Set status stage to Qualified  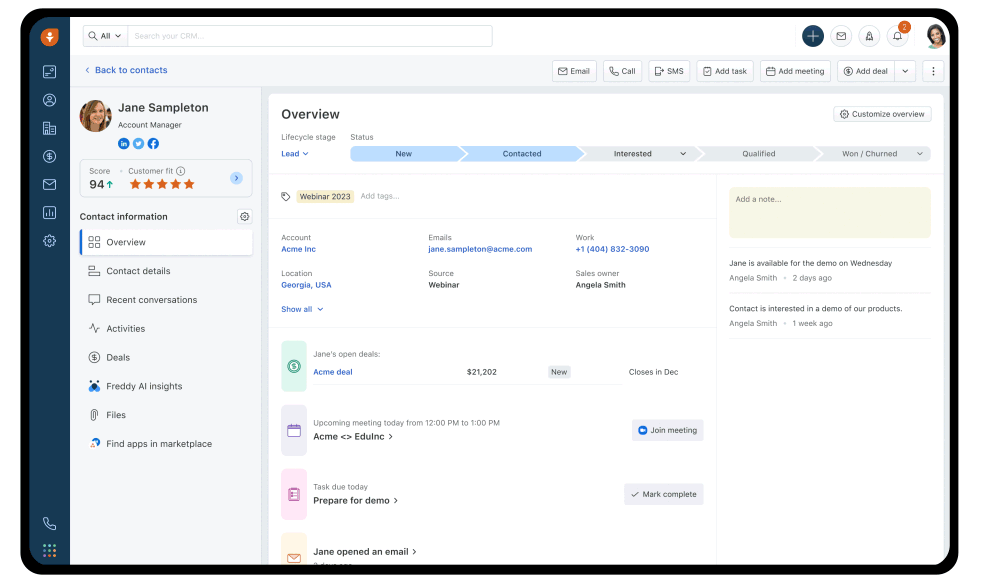[x=758, y=154]
